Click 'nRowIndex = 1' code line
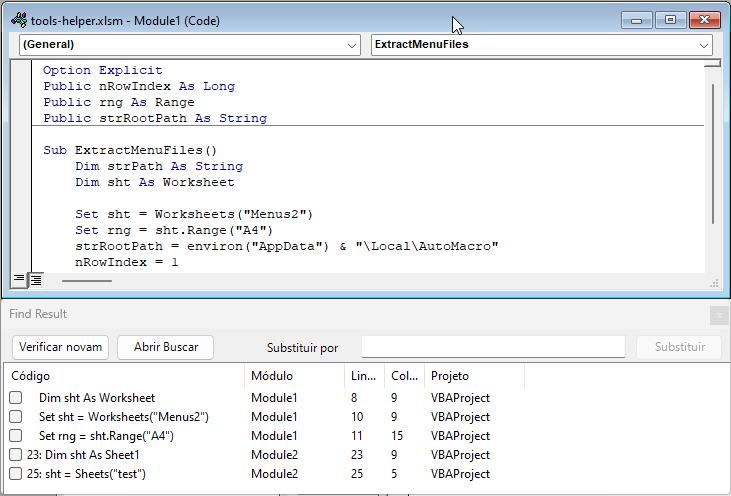This screenshot has height=496, width=731. (x=126, y=262)
